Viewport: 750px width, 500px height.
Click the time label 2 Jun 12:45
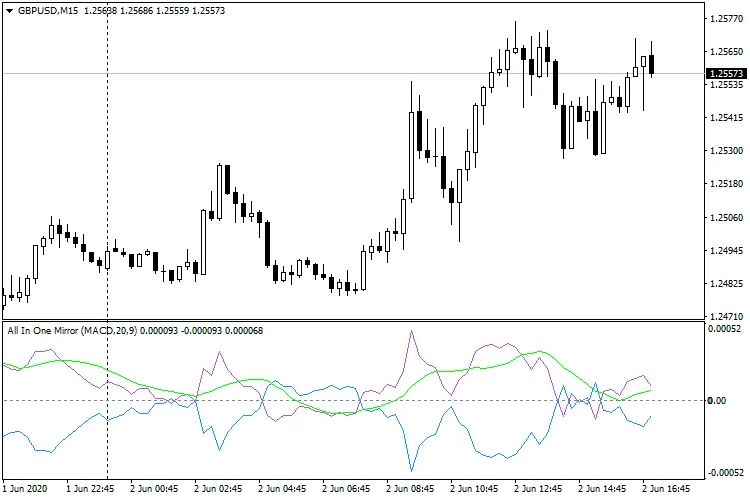pos(538,489)
